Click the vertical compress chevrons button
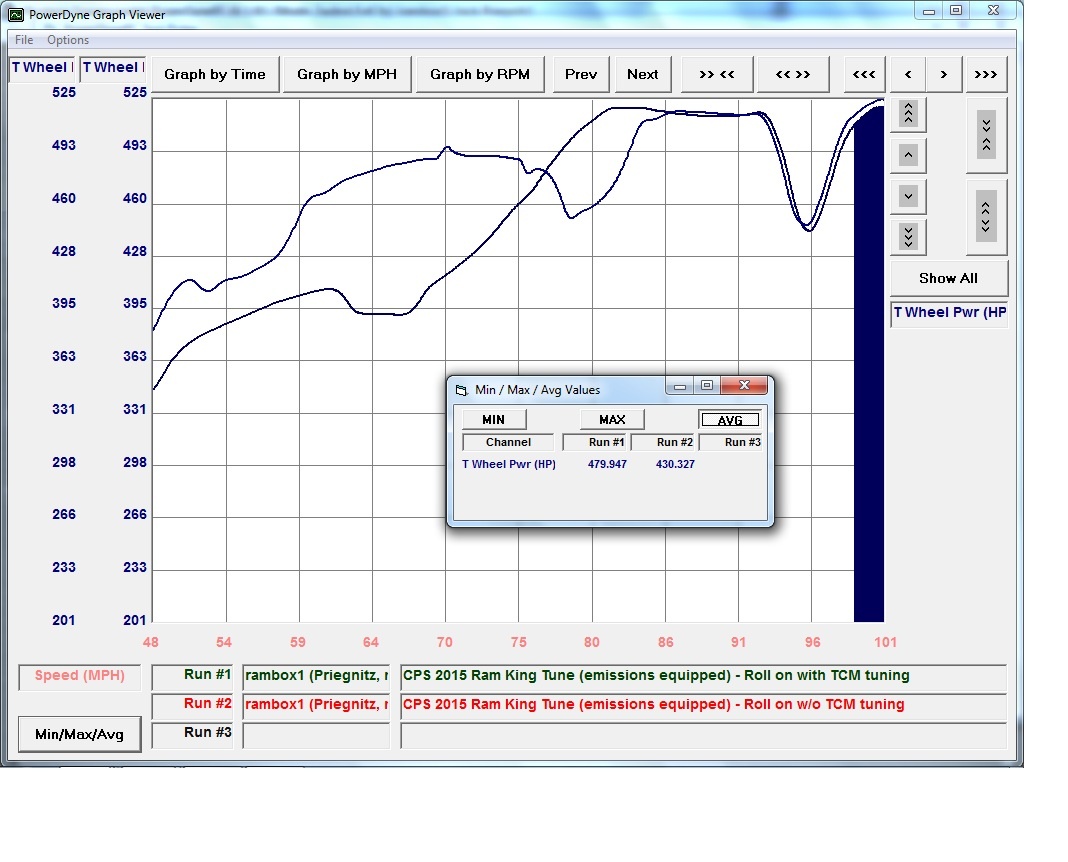The image size is (1068, 862). coord(986,134)
